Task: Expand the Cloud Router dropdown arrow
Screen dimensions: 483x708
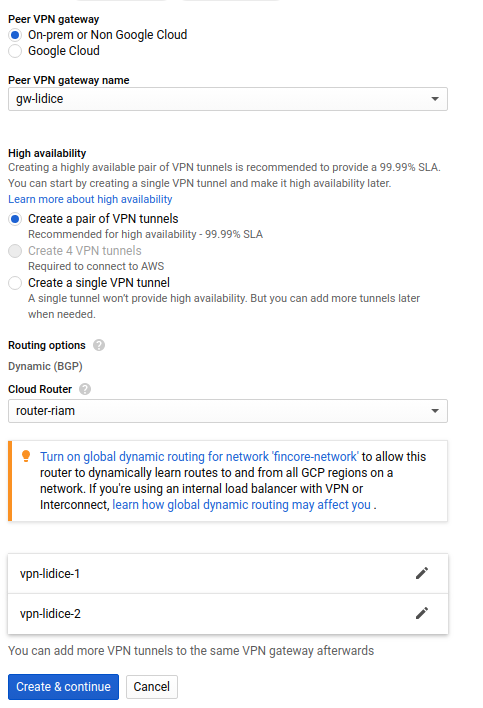Action: 435,411
